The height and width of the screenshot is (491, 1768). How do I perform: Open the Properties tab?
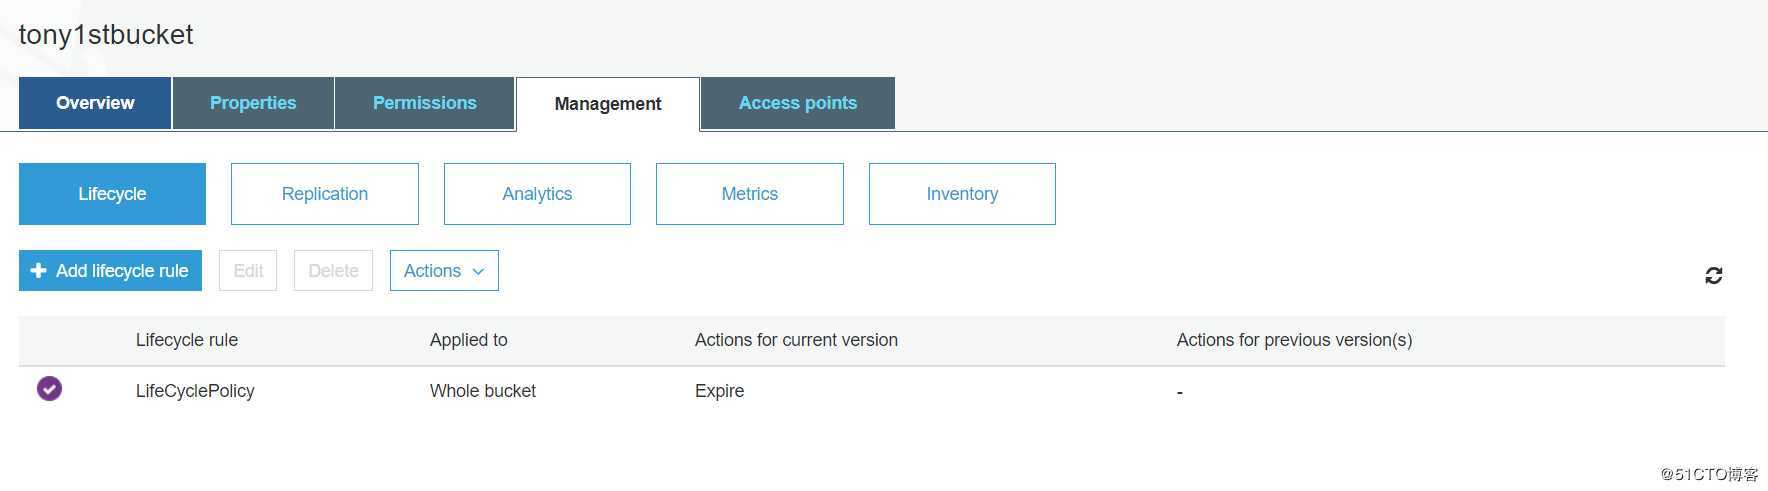[253, 103]
